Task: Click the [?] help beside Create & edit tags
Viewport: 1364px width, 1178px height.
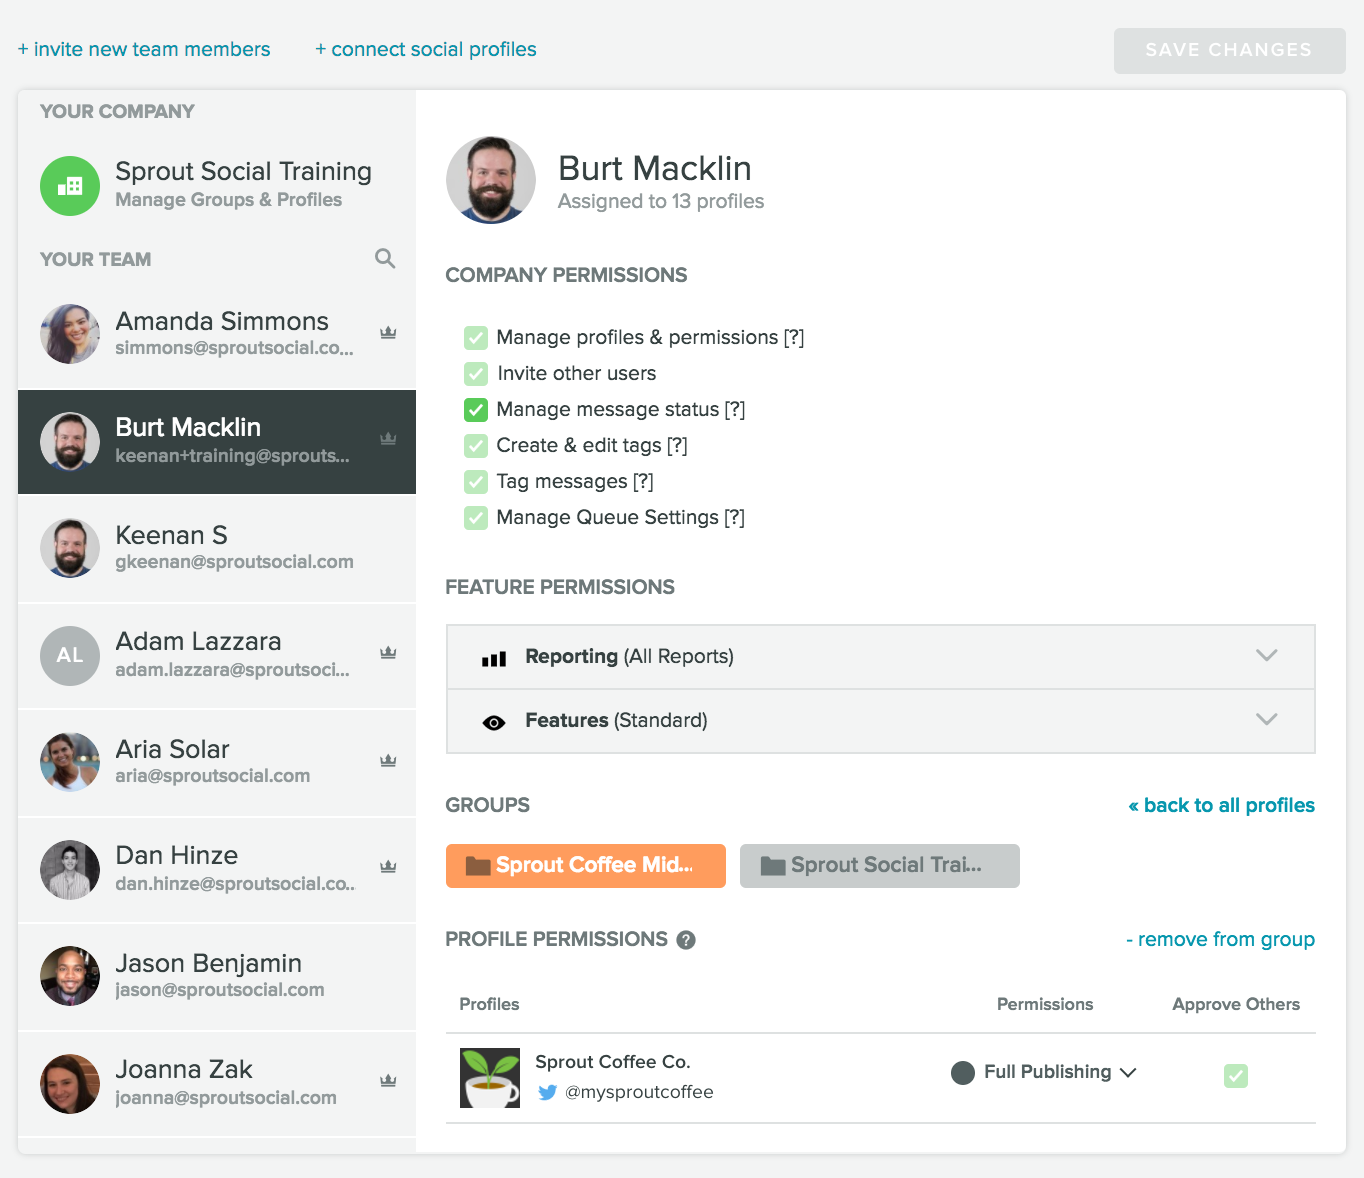Action: click(677, 446)
